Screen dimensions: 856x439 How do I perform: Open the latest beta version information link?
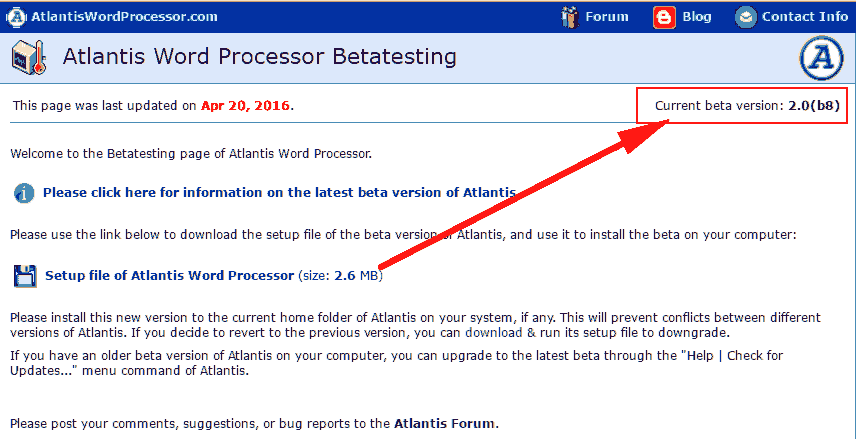279,193
